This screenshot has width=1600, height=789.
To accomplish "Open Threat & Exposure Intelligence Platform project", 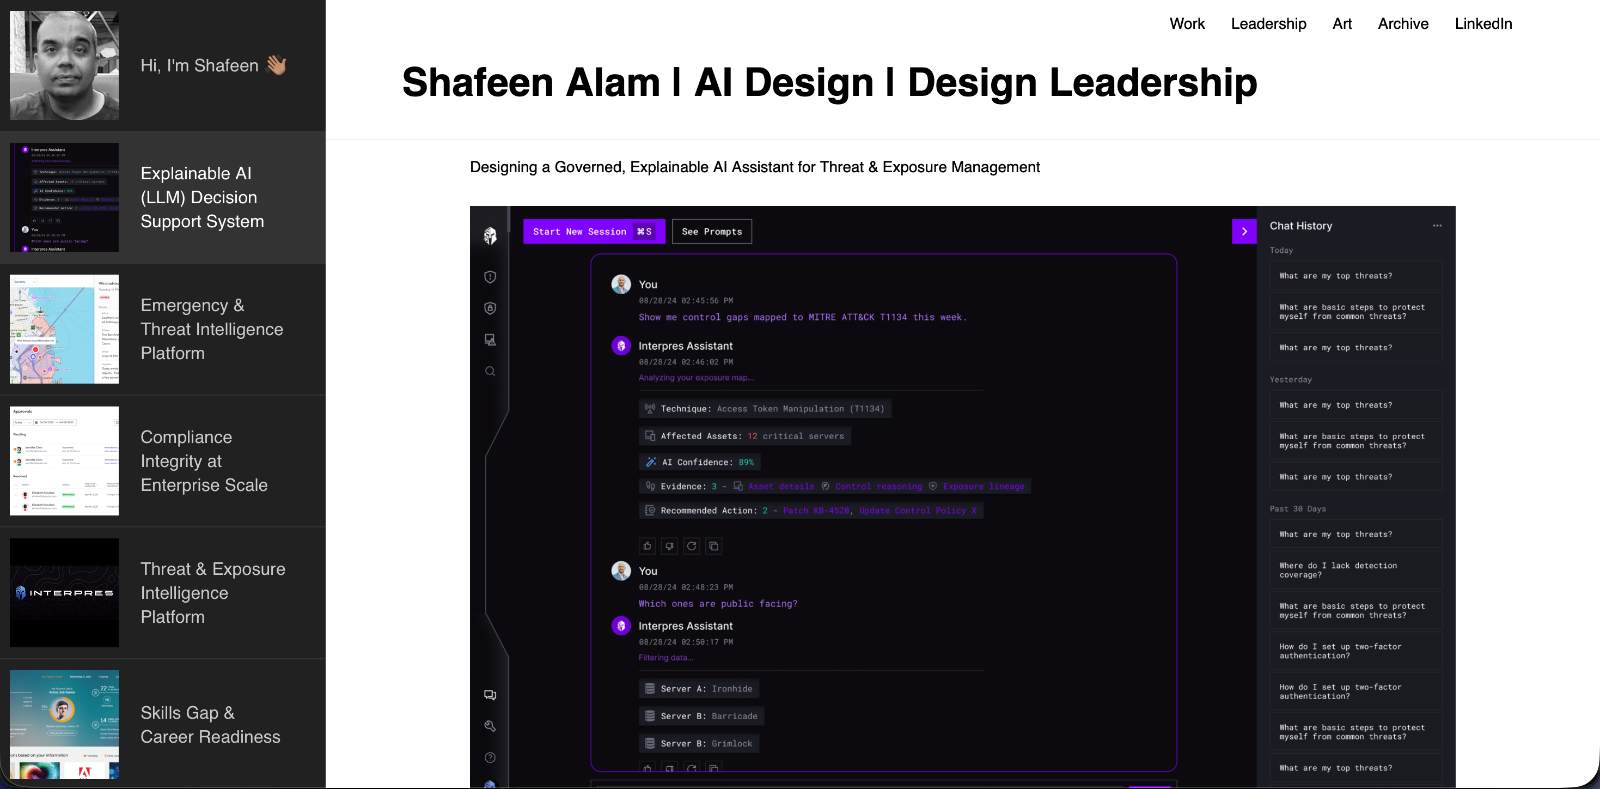I will 163,593.
